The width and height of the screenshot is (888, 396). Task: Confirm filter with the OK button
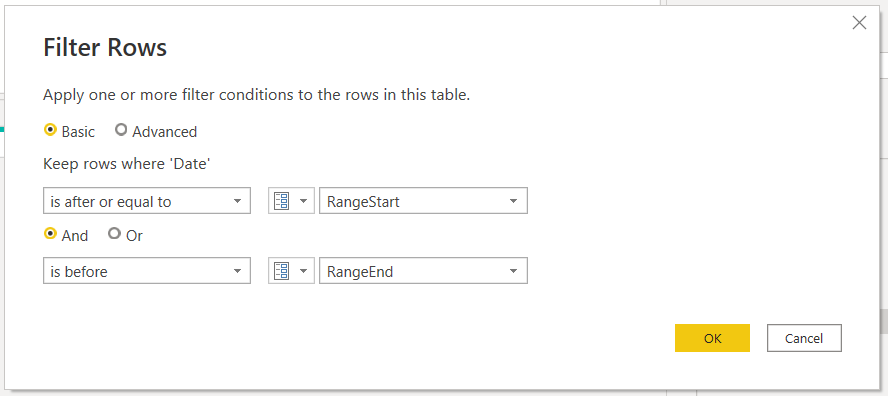click(x=712, y=338)
